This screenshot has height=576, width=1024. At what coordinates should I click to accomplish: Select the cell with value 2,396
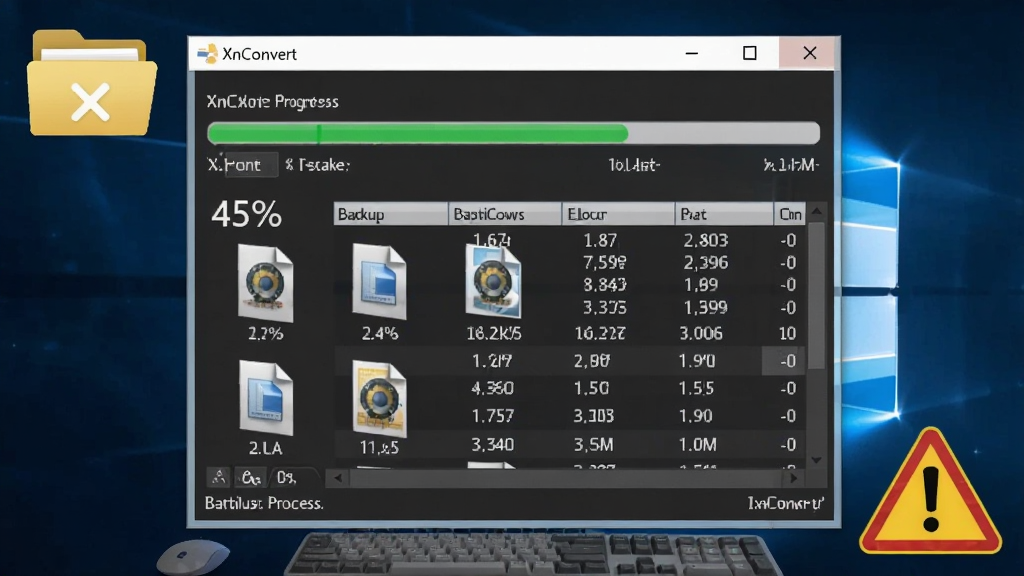pyautogui.click(x=706, y=263)
